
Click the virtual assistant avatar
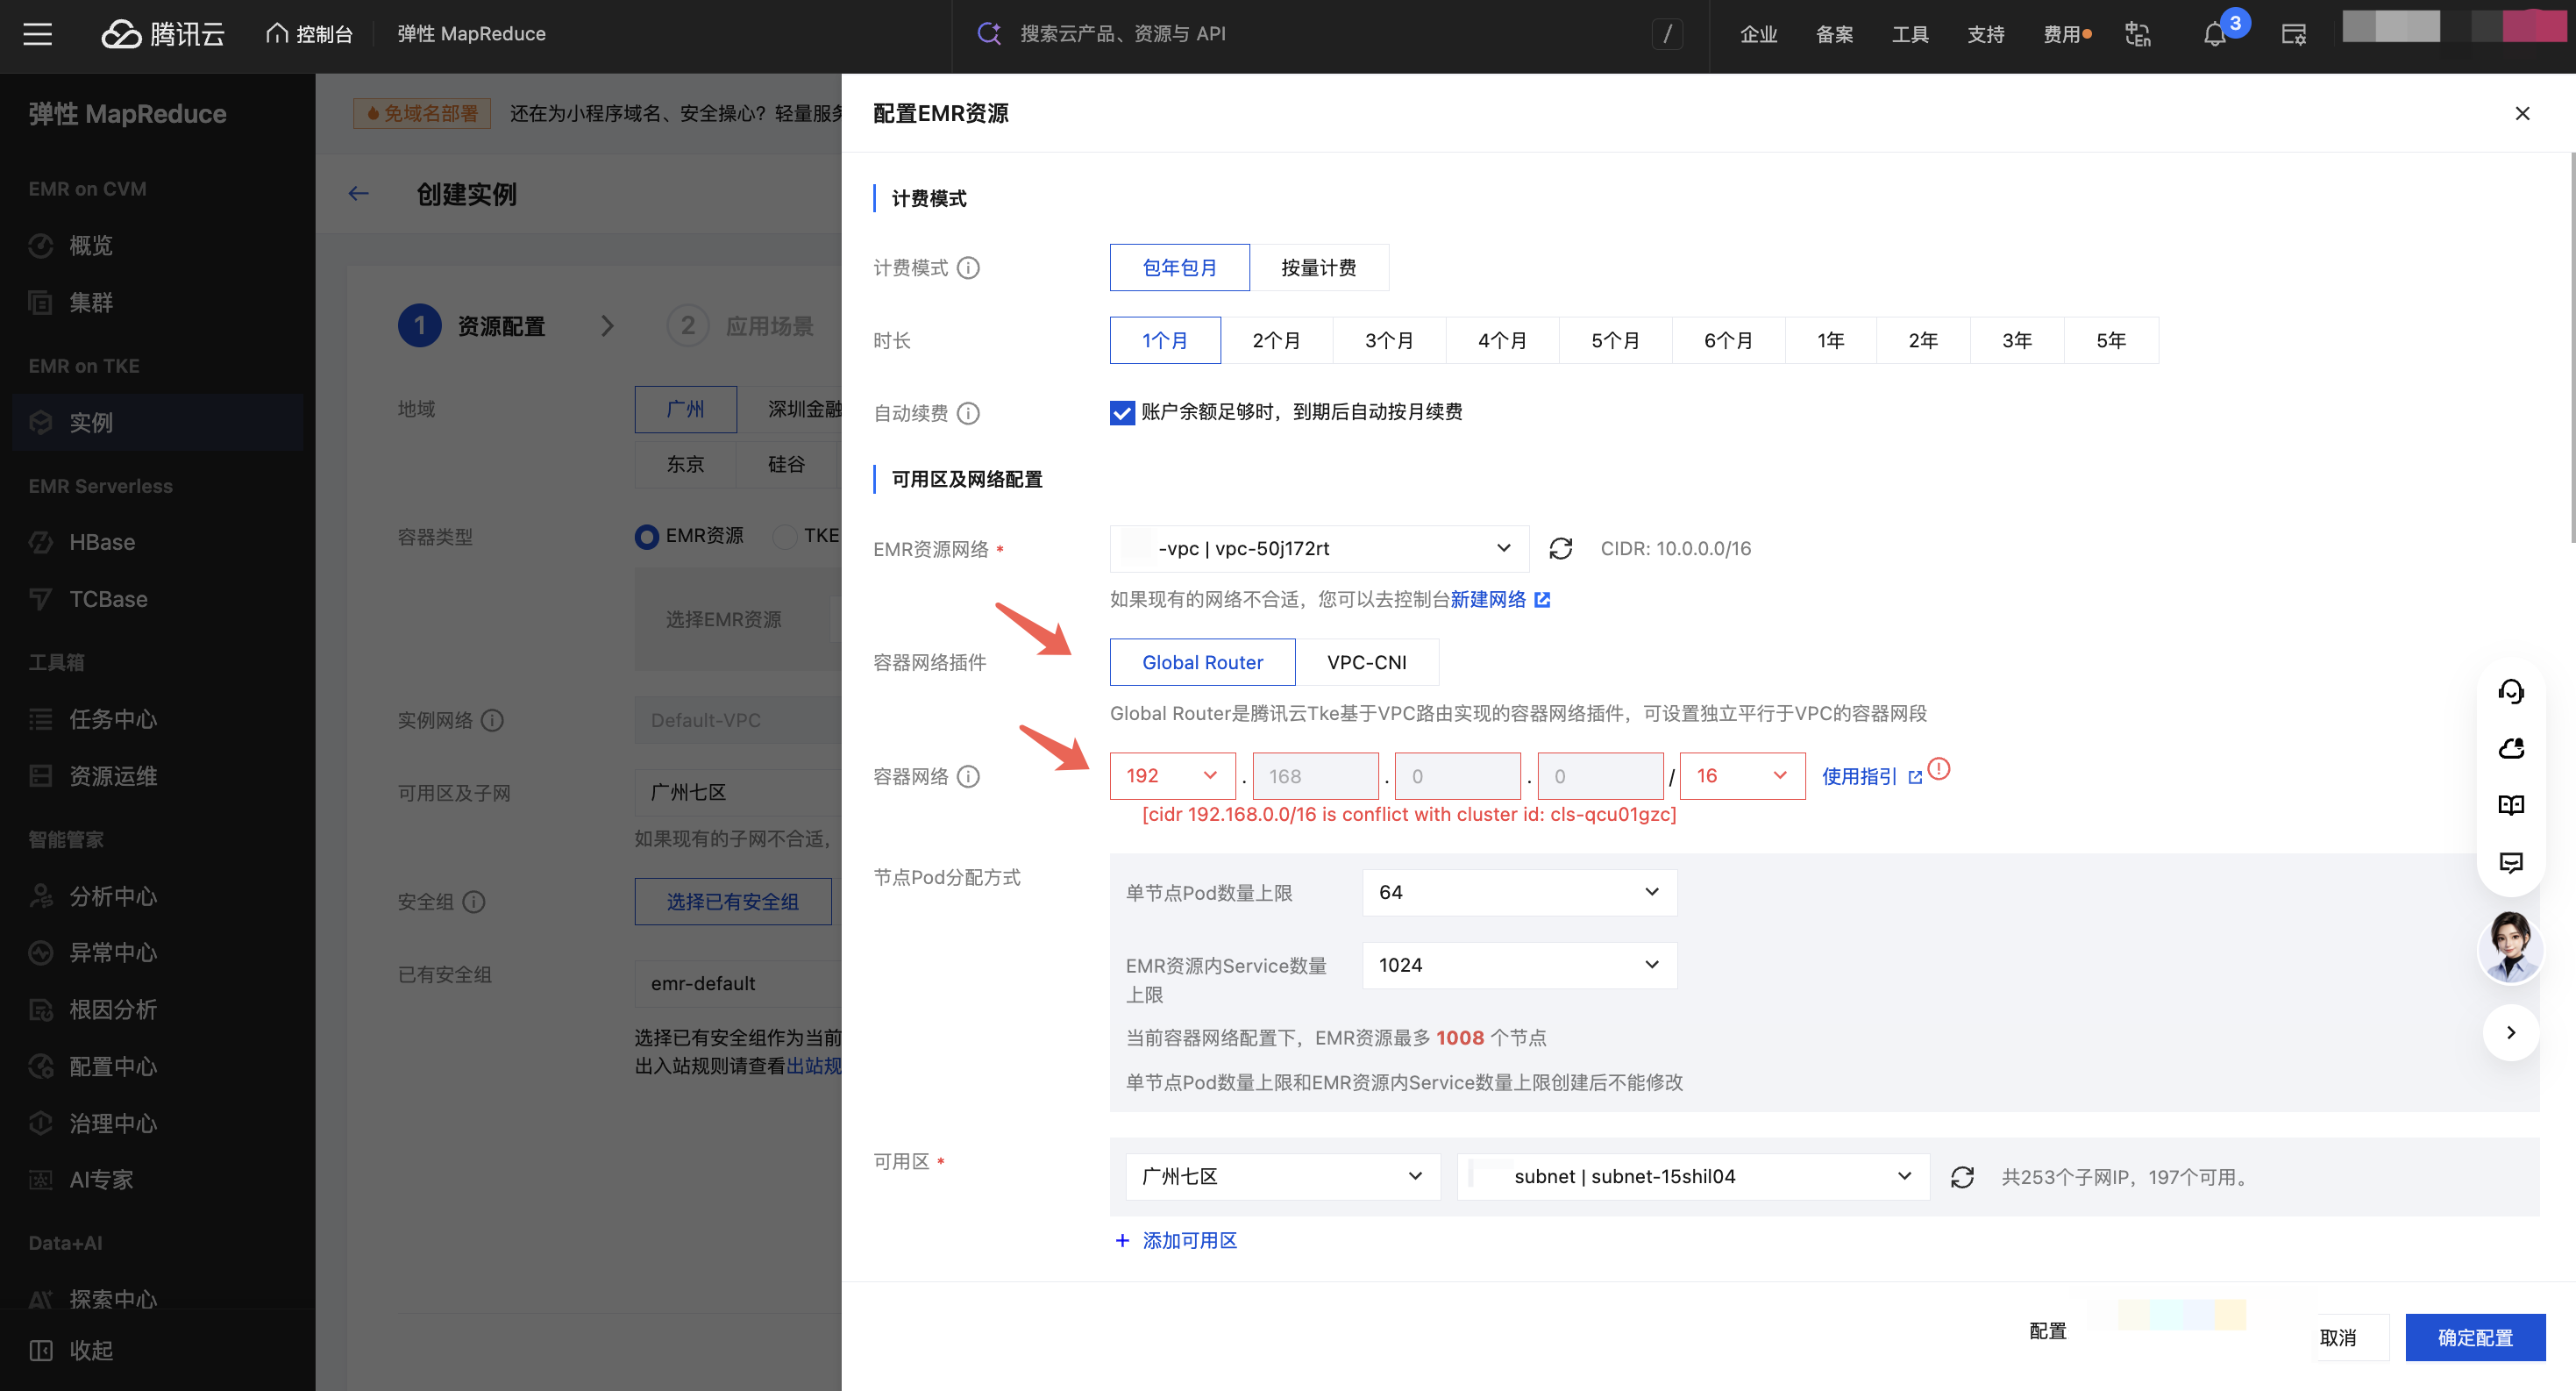point(2510,946)
